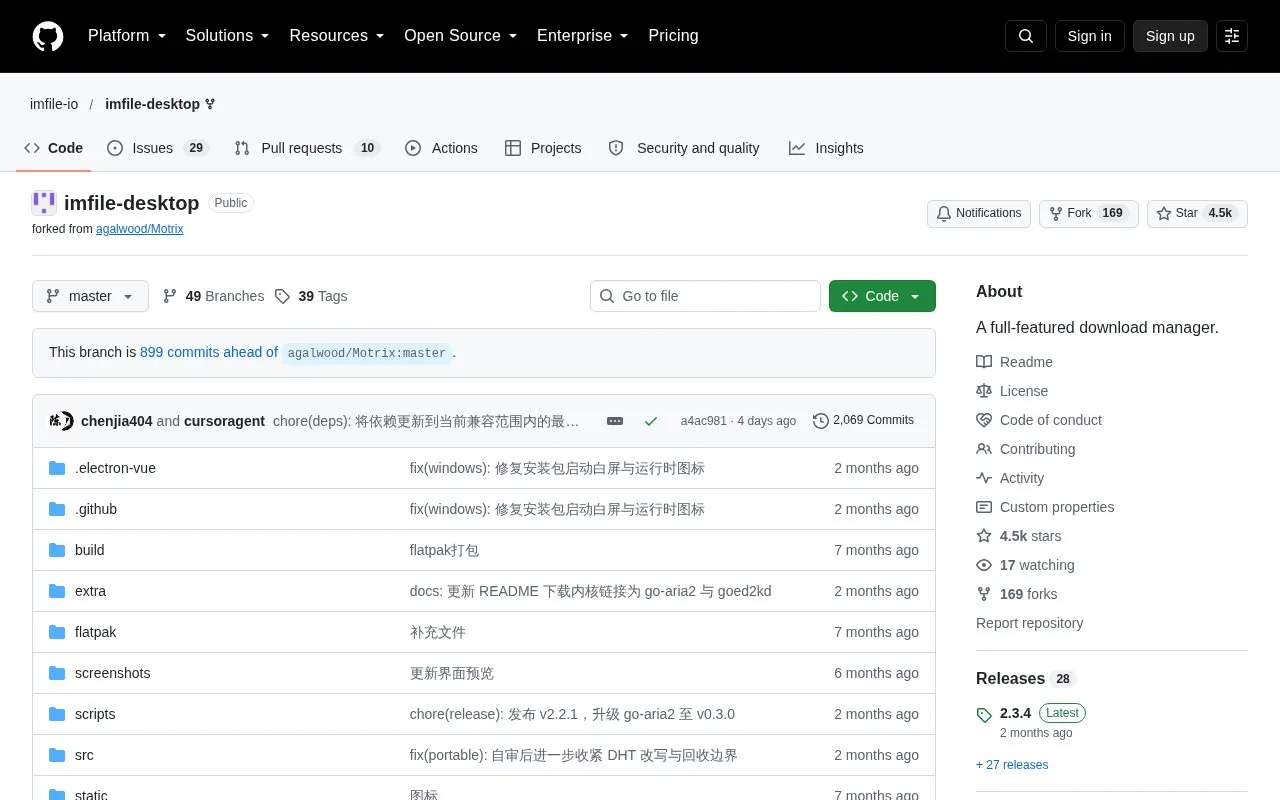The width and height of the screenshot is (1280, 800).
Task: Open the Insights tab
Action: [826, 148]
